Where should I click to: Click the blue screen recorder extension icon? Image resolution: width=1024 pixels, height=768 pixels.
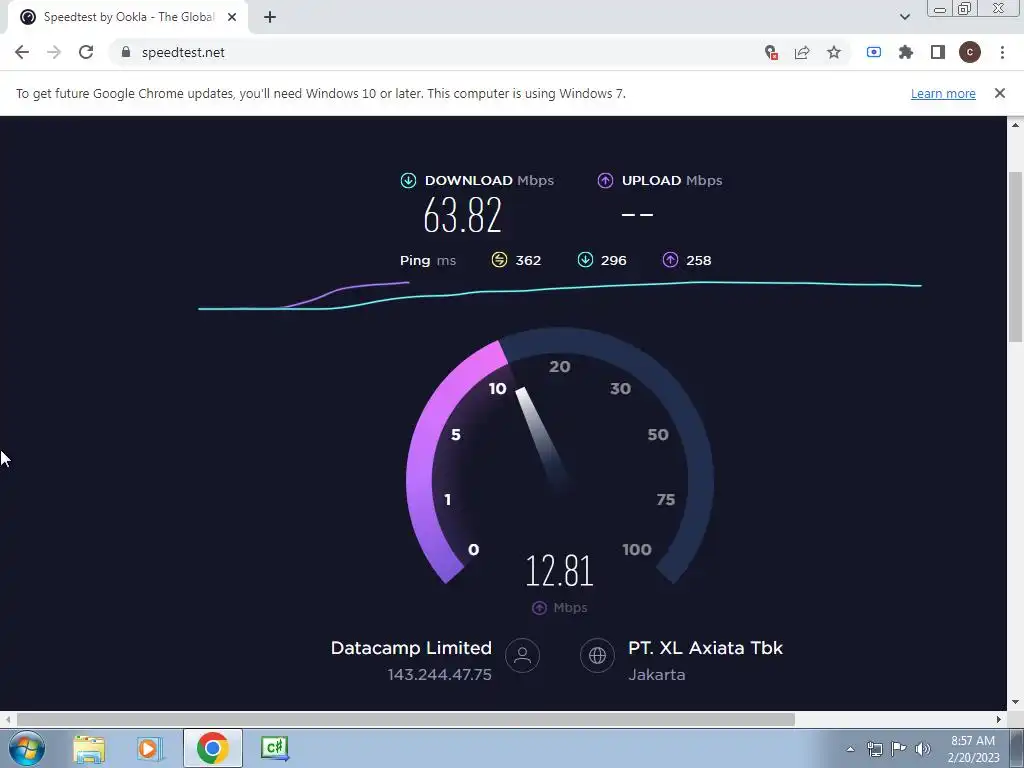pyautogui.click(x=874, y=52)
